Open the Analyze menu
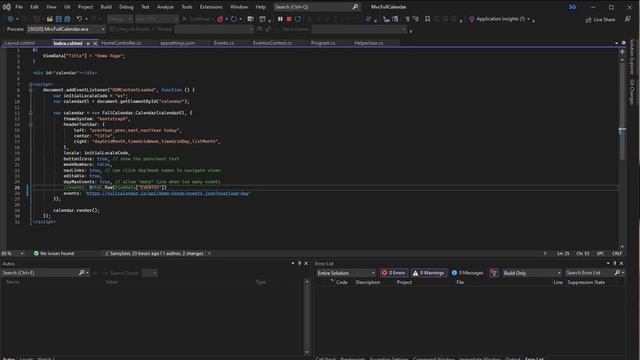 (165, 7)
